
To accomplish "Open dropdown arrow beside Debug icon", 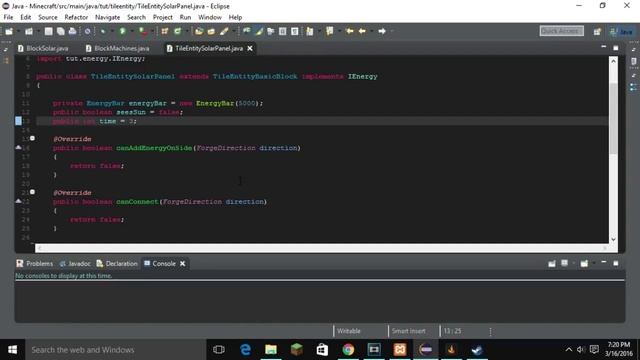I will coord(111,31).
